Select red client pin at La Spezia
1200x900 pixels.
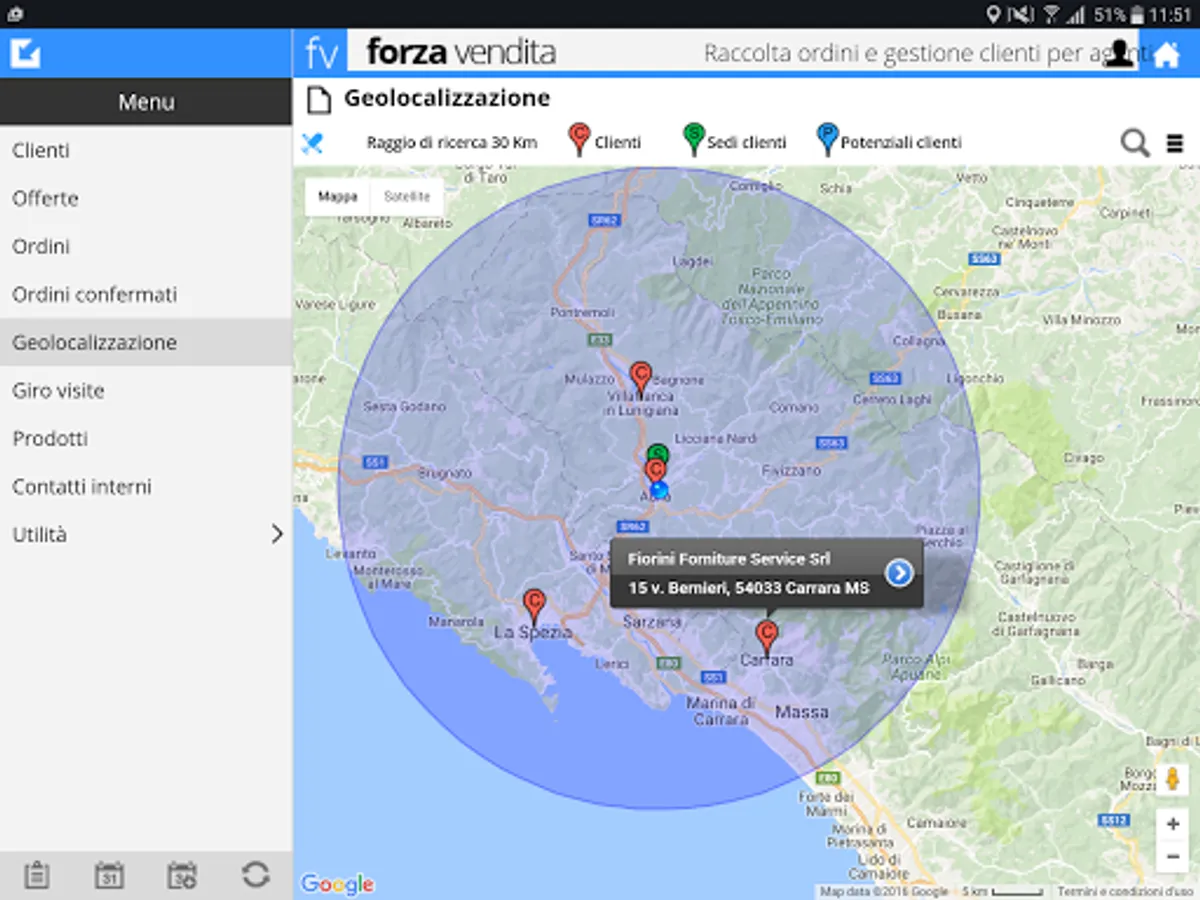click(535, 606)
